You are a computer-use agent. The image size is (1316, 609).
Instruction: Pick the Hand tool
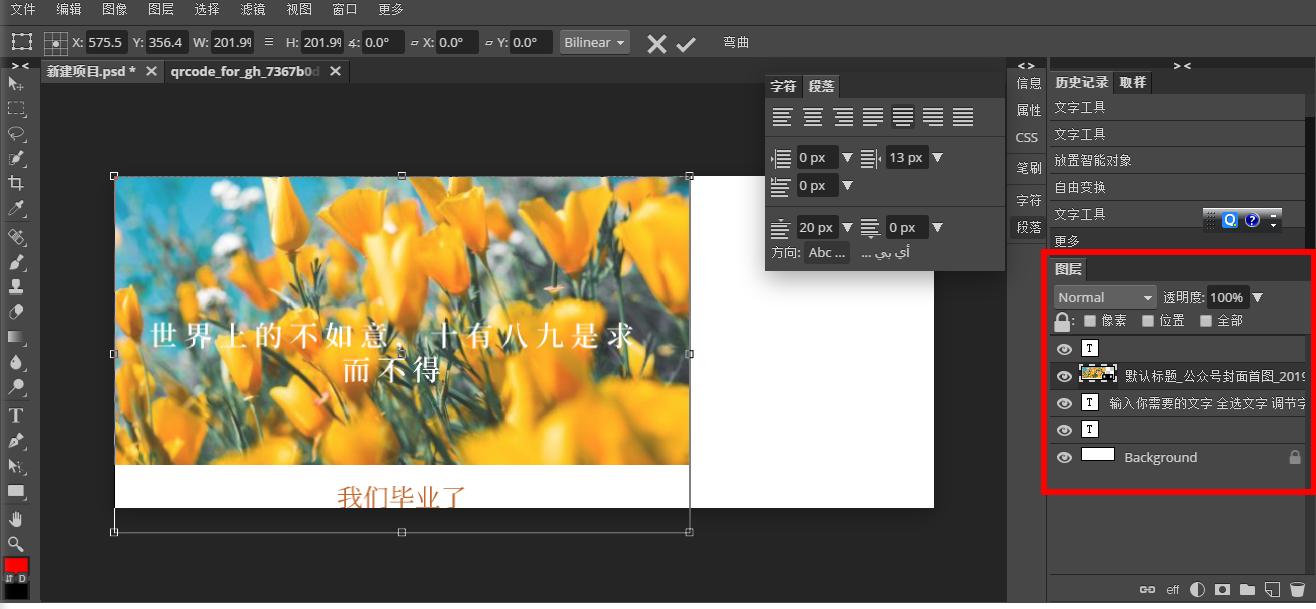click(x=16, y=518)
